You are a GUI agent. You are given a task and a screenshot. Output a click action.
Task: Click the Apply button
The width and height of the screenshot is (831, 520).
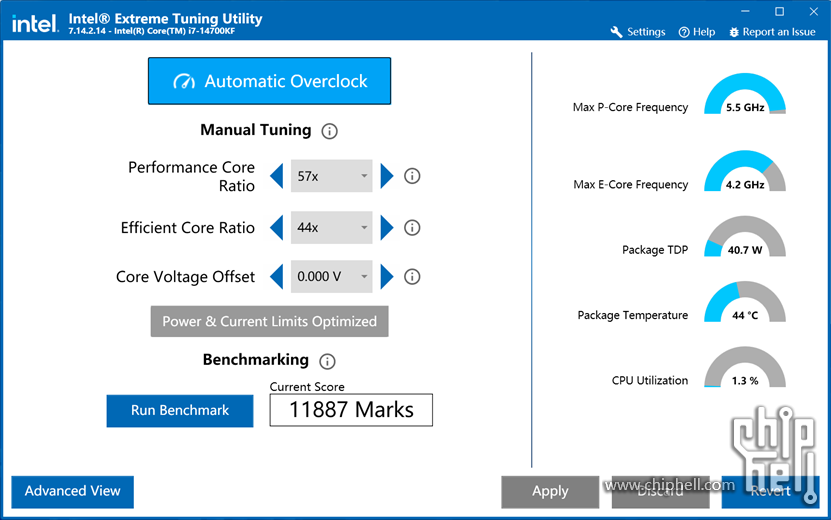pyautogui.click(x=550, y=491)
